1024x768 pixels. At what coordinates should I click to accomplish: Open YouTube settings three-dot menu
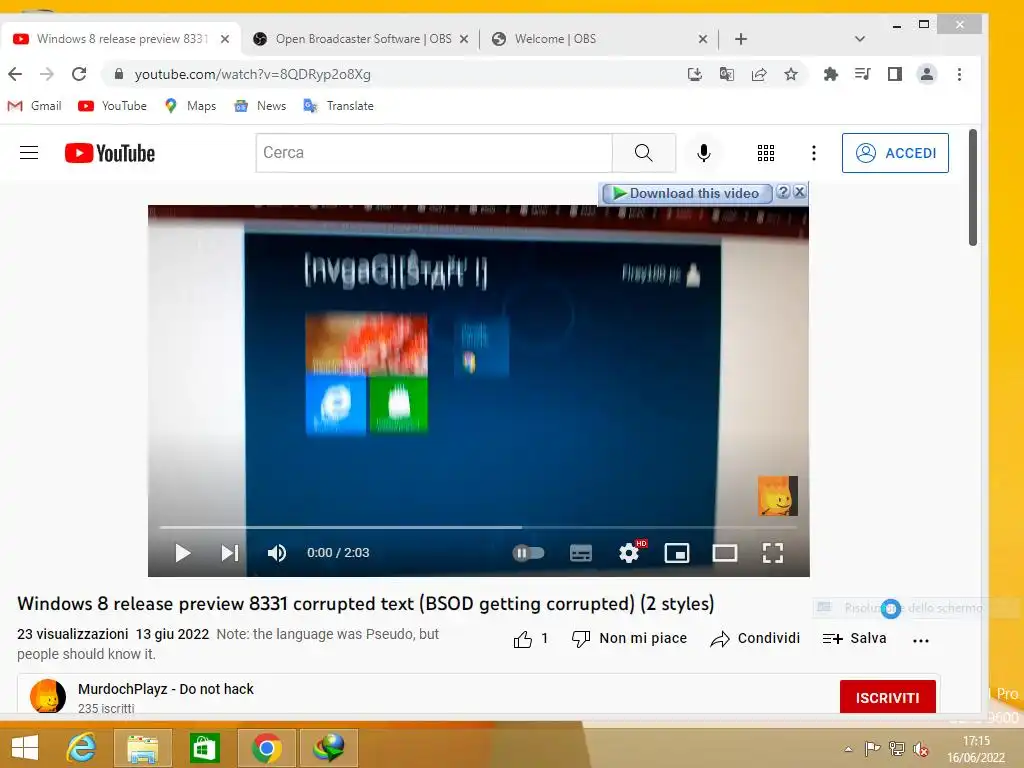[x=814, y=153]
